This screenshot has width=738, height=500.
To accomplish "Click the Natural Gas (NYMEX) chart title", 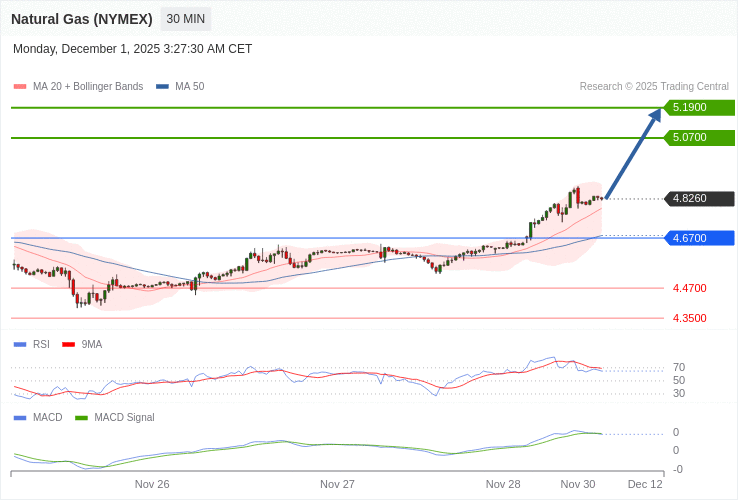I will tap(82, 19).
